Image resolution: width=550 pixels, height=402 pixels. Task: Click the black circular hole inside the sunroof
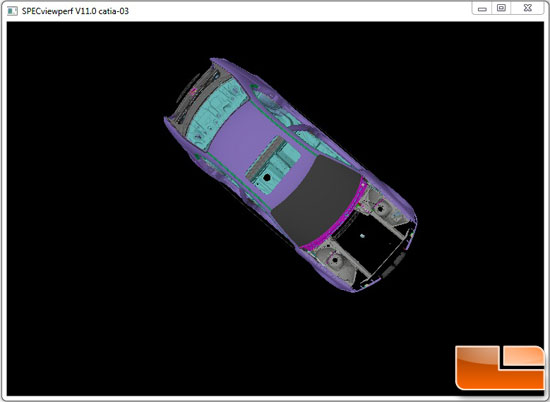267,177
